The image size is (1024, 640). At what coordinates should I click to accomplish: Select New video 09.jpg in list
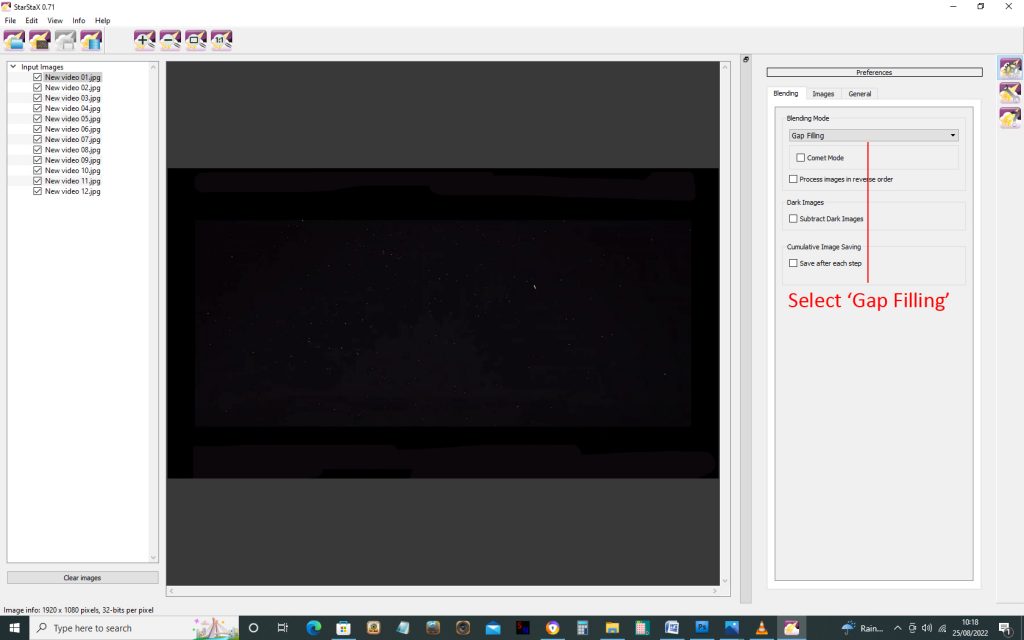[x=72, y=160]
